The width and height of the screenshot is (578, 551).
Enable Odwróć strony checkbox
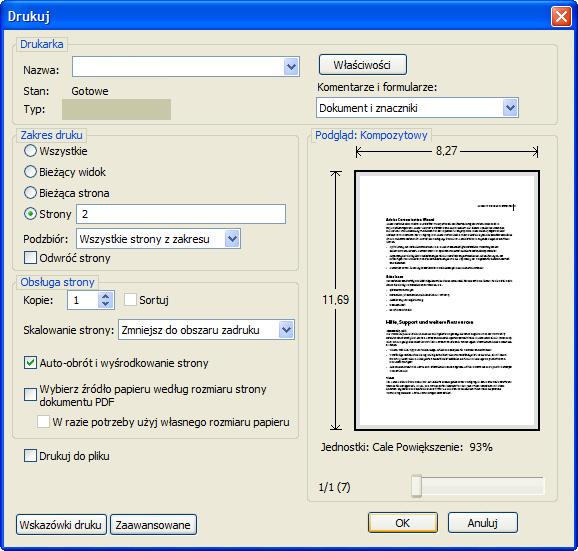30,258
